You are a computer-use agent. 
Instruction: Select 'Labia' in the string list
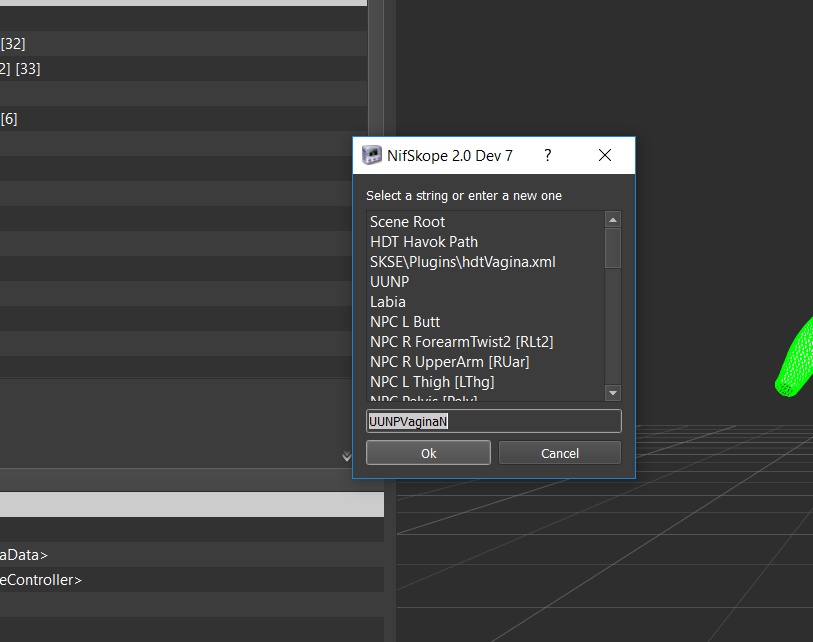[485, 302]
